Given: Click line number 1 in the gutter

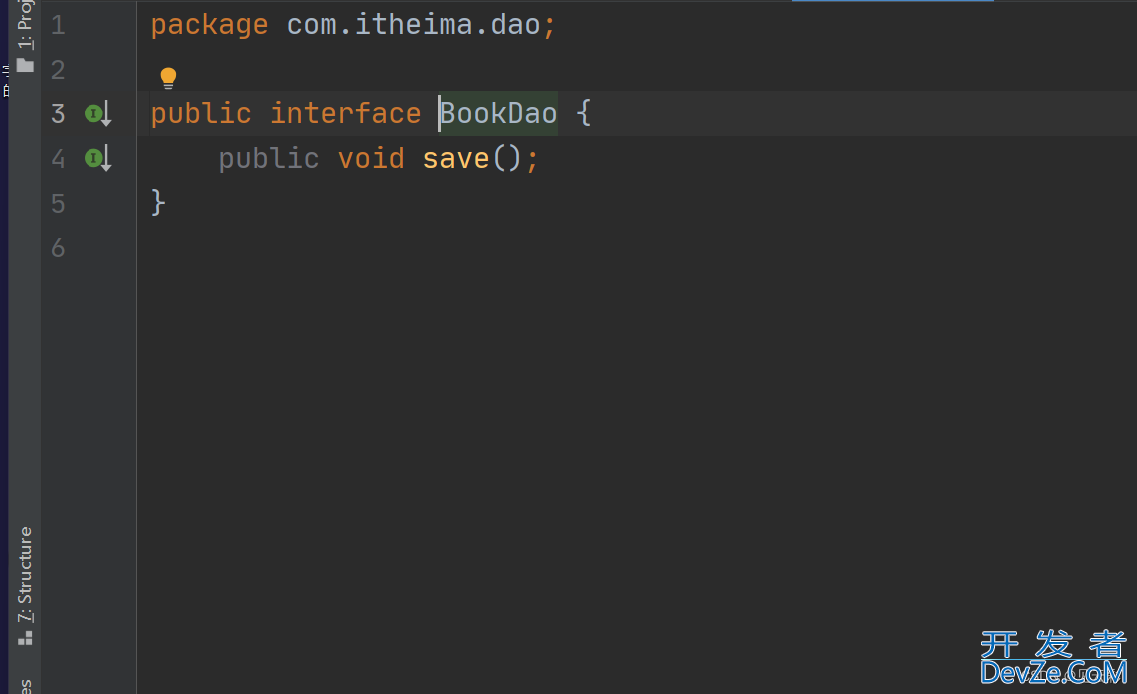Looking at the screenshot, I should [58, 25].
